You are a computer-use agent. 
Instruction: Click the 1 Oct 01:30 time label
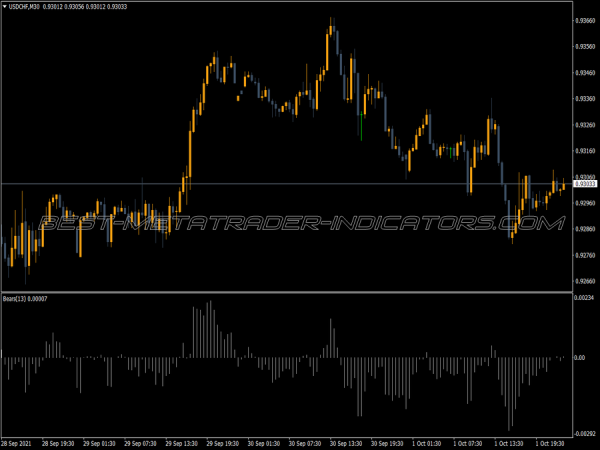[427, 443]
